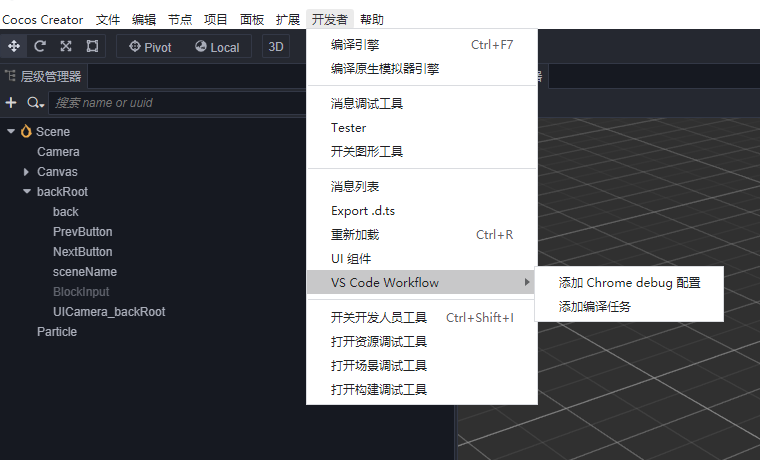Select the NextButton node
Image resolution: width=760 pixels, height=460 pixels.
click(x=82, y=252)
